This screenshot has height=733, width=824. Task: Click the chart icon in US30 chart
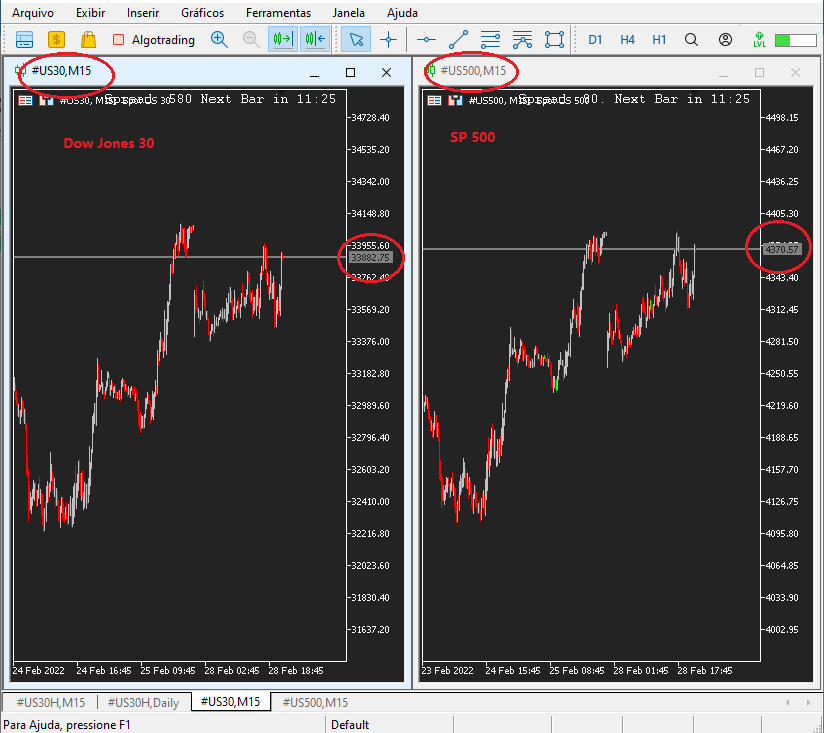(46, 100)
